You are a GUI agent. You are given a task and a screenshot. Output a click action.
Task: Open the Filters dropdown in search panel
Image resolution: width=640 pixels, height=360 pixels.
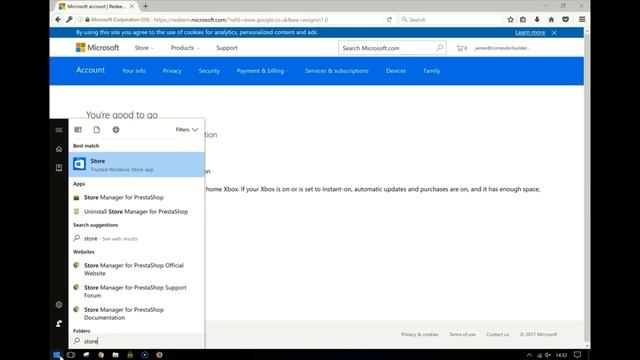[187, 130]
